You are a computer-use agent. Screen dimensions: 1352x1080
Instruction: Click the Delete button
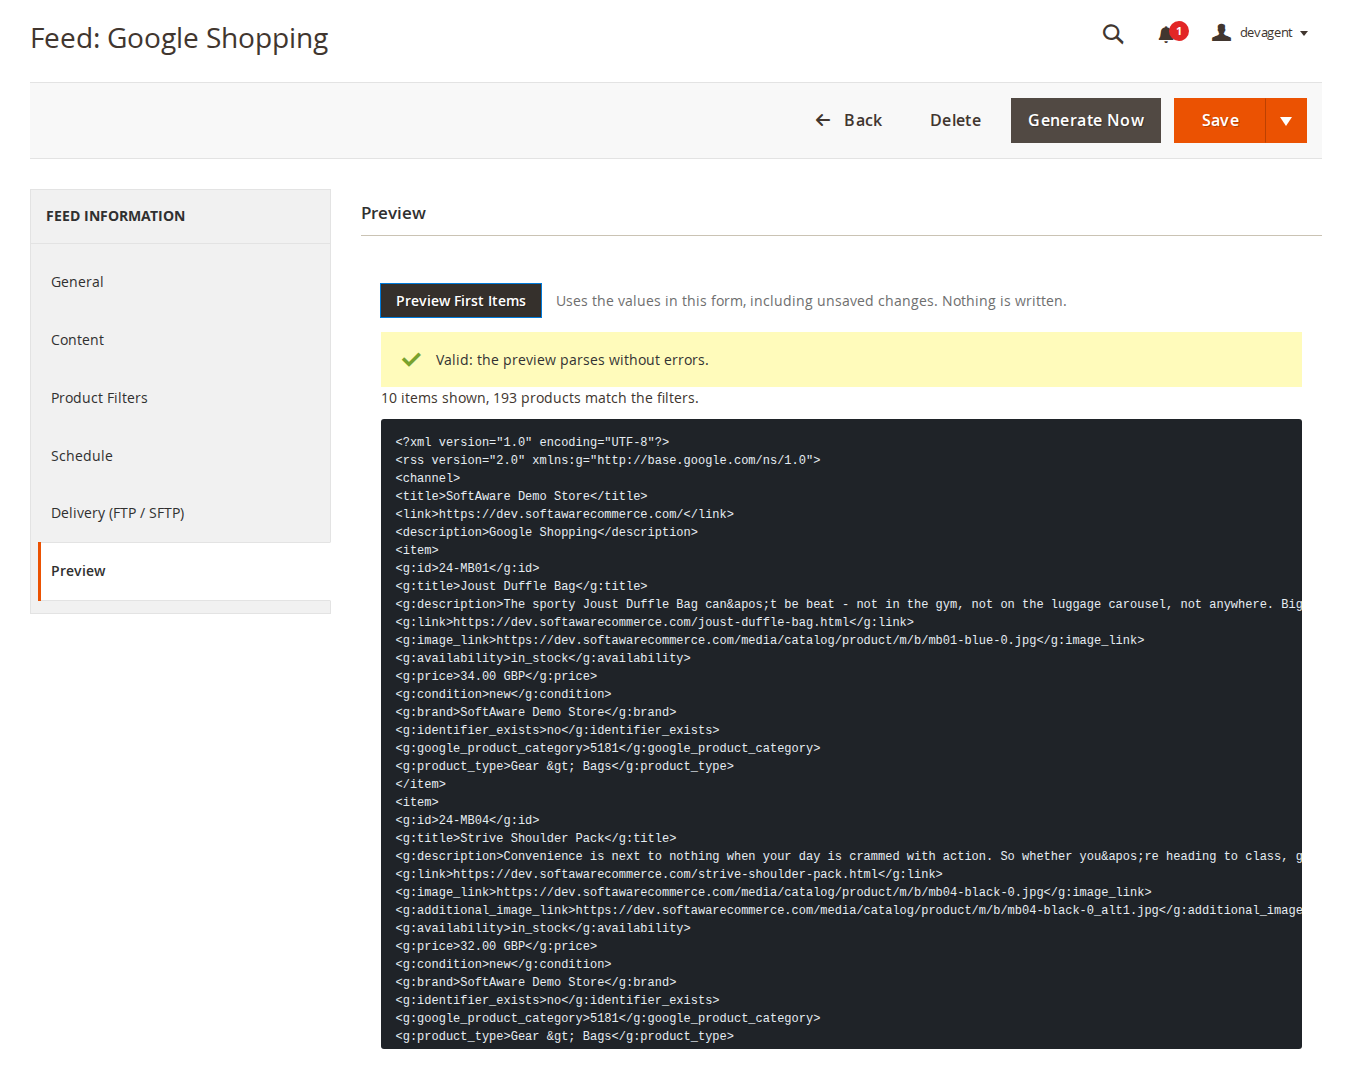tap(955, 121)
